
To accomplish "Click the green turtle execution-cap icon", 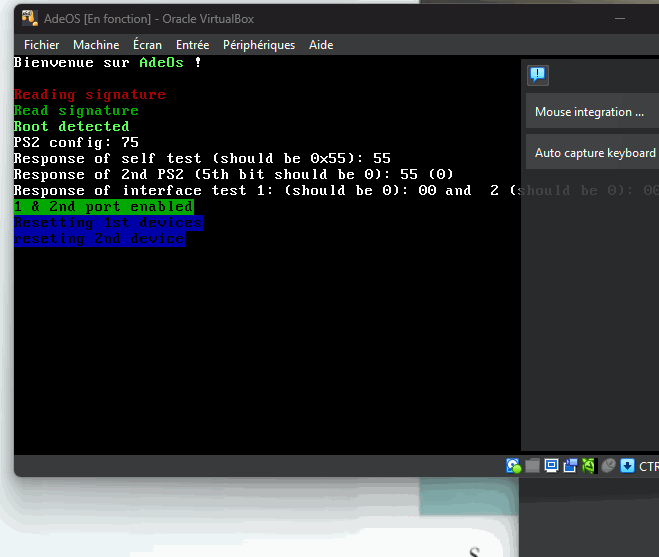I will tap(589, 466).
